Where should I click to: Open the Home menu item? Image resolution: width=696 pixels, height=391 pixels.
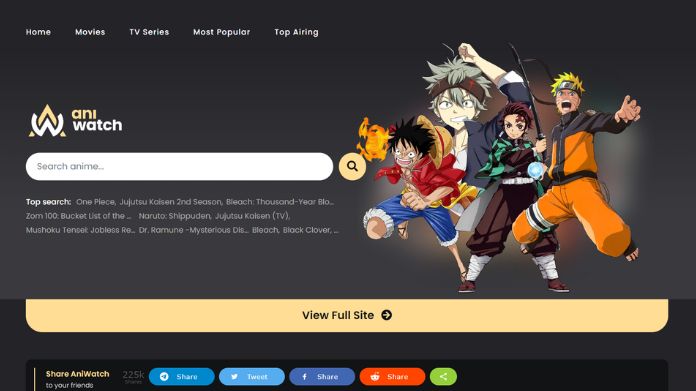(38, 32)
